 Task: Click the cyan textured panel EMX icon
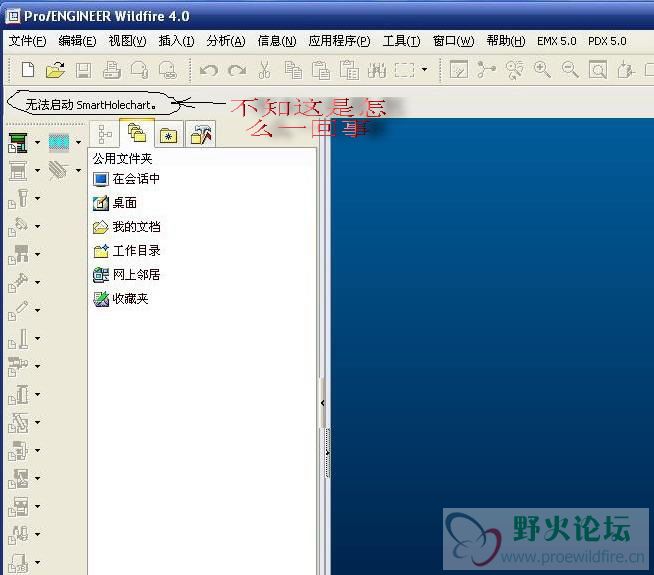click(x=59, y=142)
